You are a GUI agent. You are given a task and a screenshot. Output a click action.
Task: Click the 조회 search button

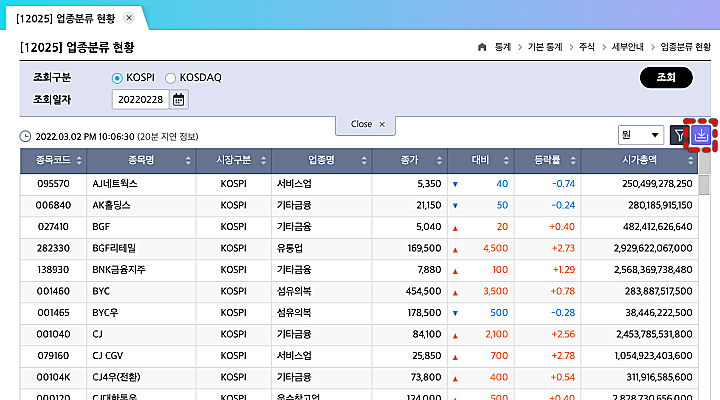666,78
